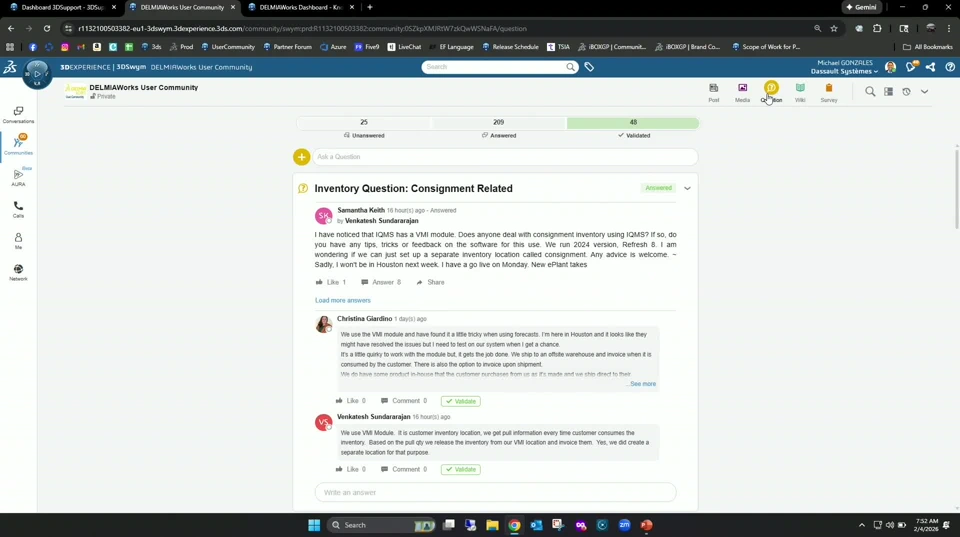Screen dimensions: 960x537
Task: Share the consignment question
Action: pyautogui.click(x=430, y=282)
